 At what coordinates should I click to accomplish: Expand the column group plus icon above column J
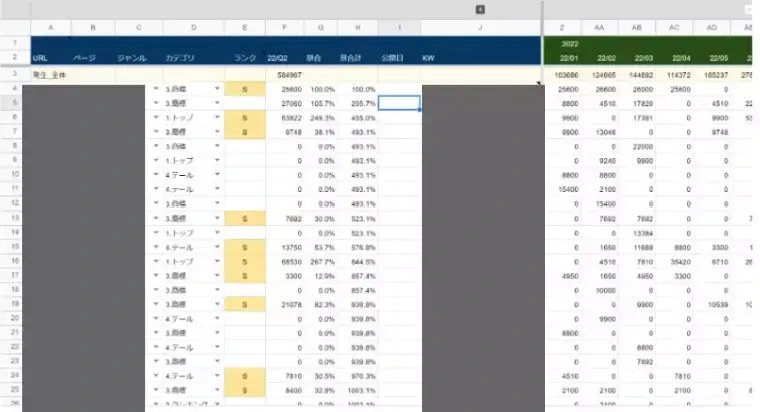click(x=480, y=9)
